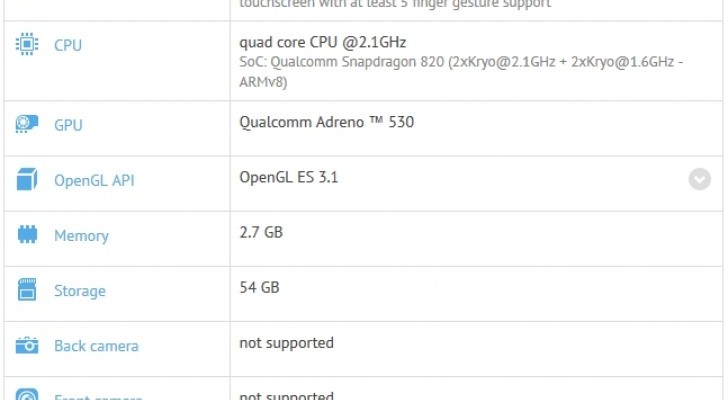Click the Qualcomm Adreno 530 value
728x400 pixels.
326,123
